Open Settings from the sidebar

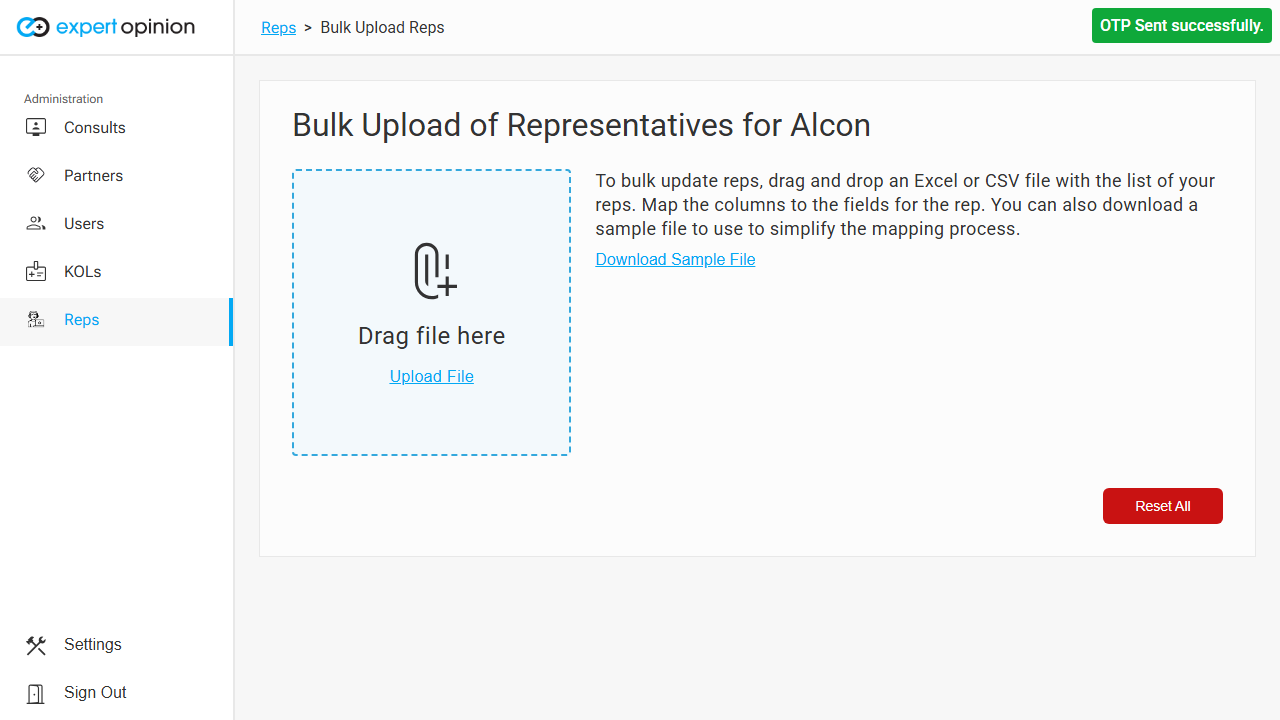[x=93, y=645]
